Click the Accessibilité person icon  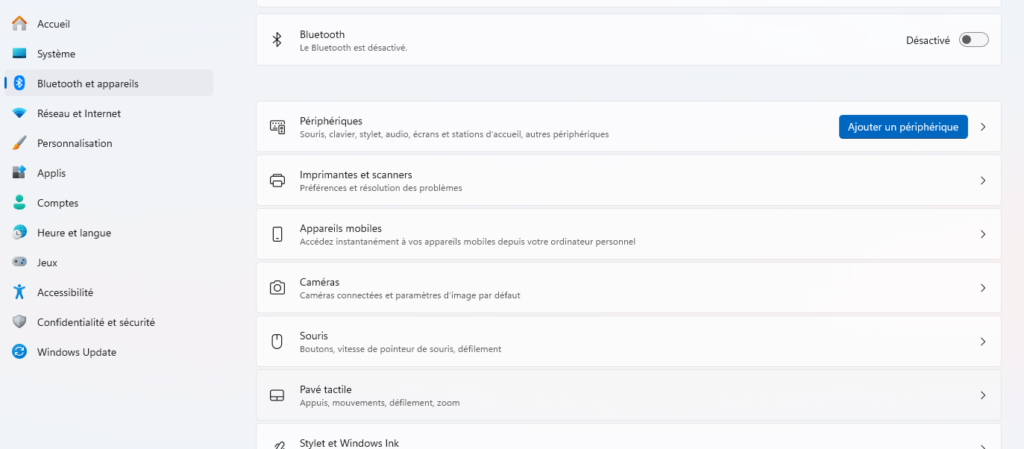(19, 292)
